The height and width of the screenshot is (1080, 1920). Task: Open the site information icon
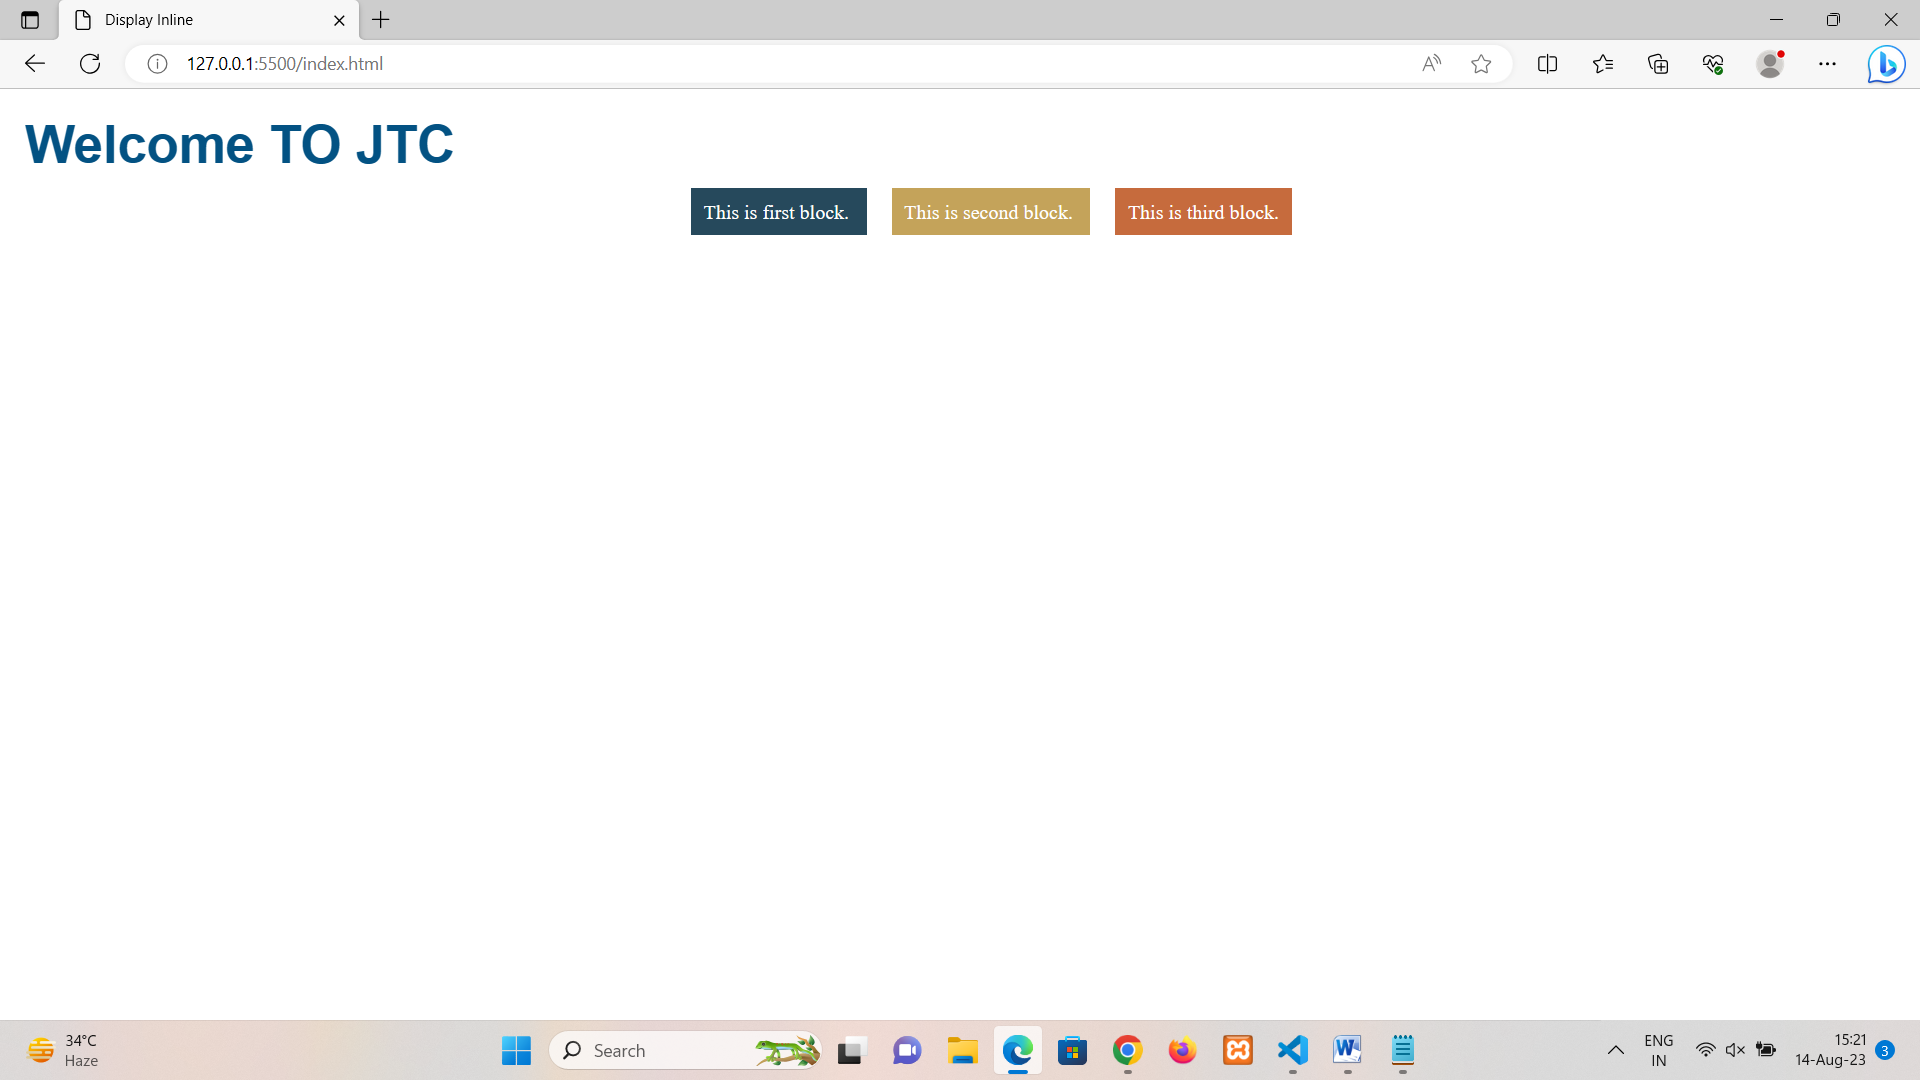(x=157, y=64)
